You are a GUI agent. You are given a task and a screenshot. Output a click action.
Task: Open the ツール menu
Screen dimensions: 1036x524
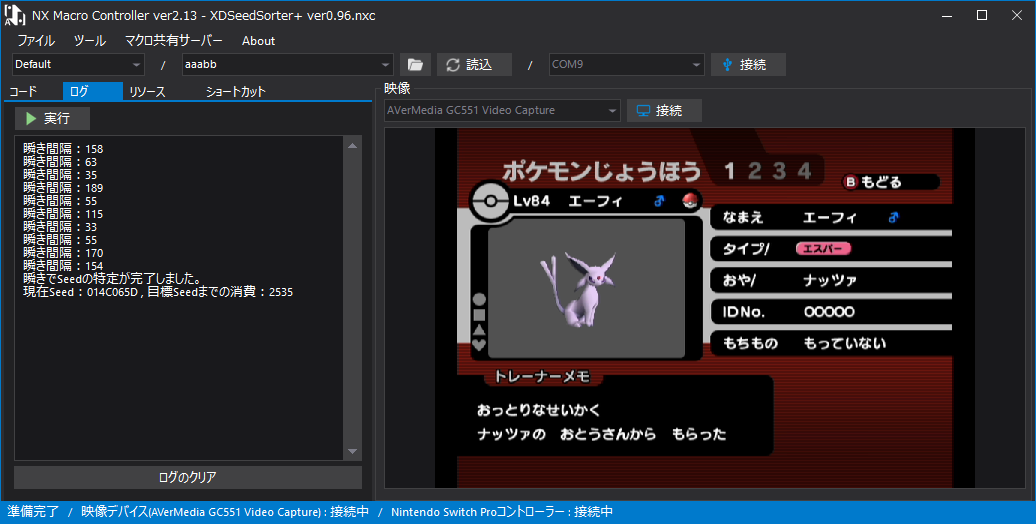(x=89, y=41)
